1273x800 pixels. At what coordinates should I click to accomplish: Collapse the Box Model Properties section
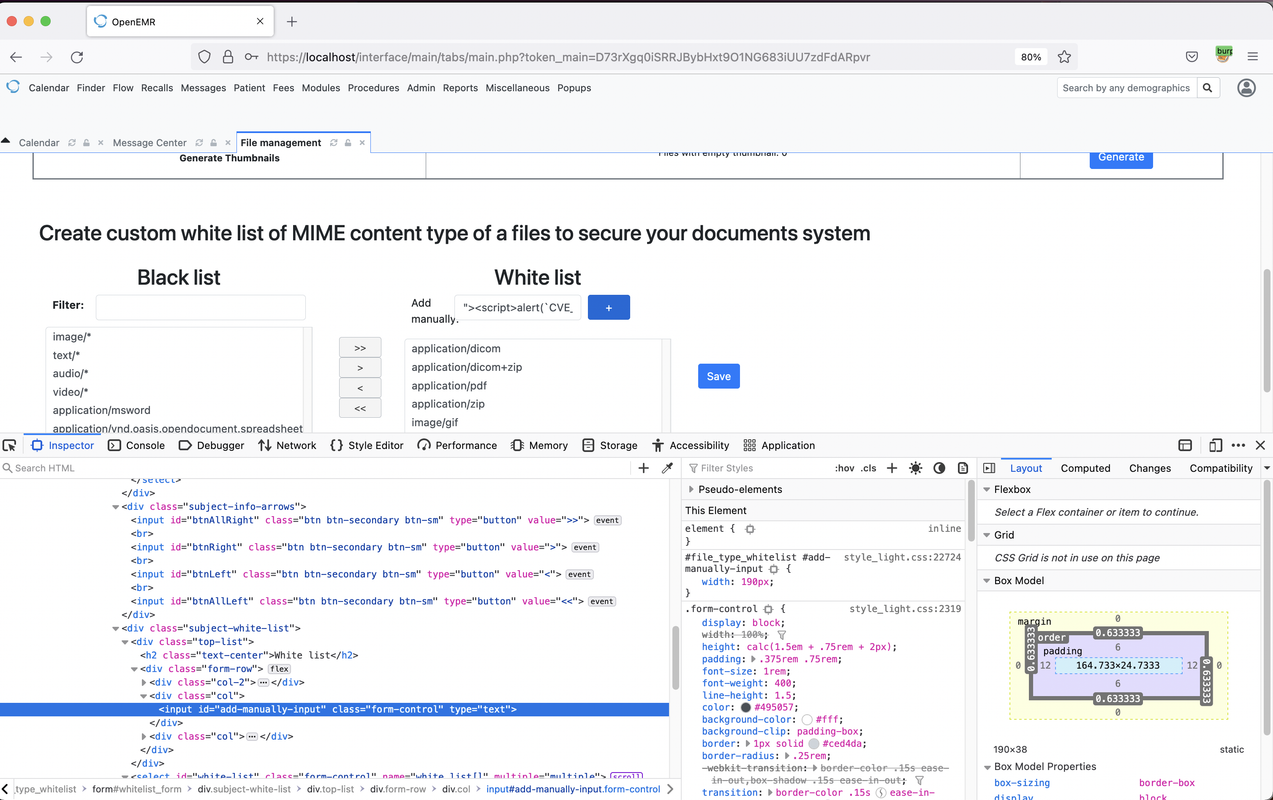(986, 767)
